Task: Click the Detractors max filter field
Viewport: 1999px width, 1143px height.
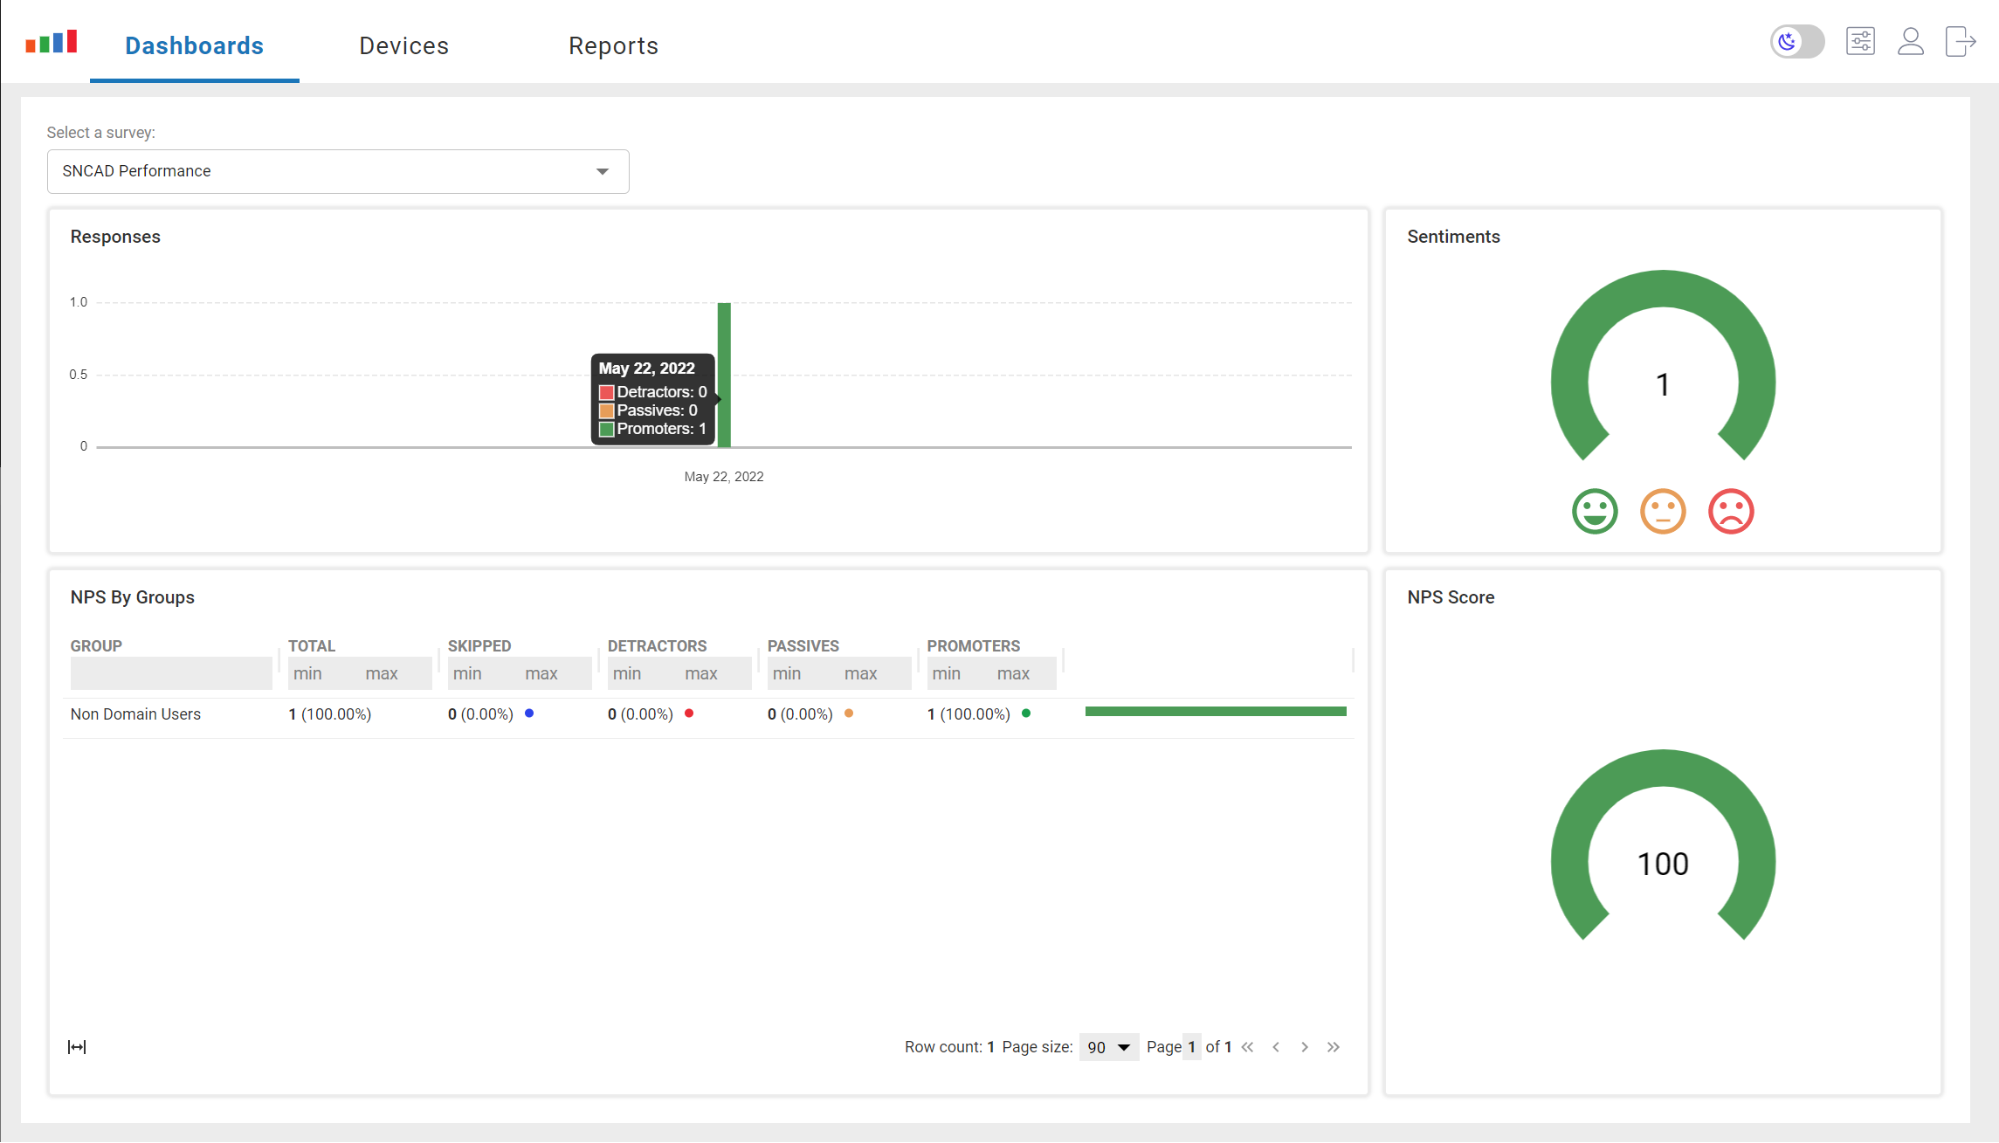Action: click(716, 673)
